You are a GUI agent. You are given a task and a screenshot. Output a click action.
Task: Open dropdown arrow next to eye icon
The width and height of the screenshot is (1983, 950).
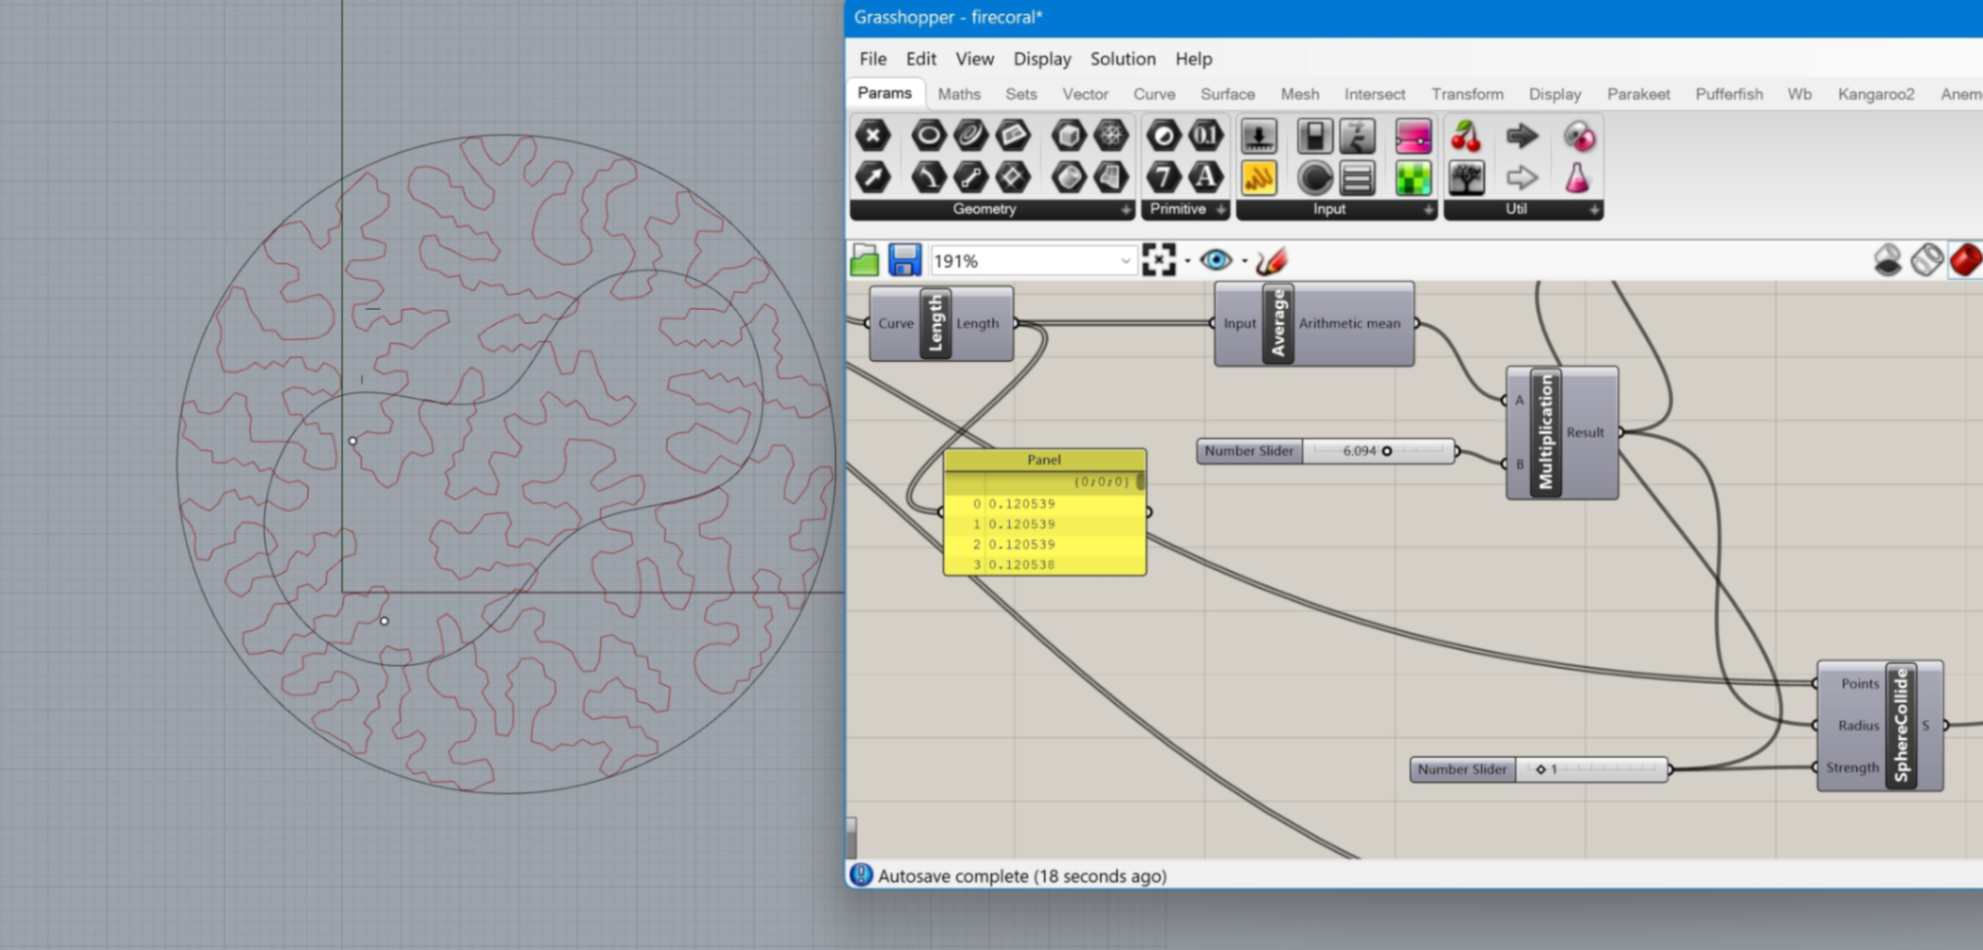[1245, 261]
